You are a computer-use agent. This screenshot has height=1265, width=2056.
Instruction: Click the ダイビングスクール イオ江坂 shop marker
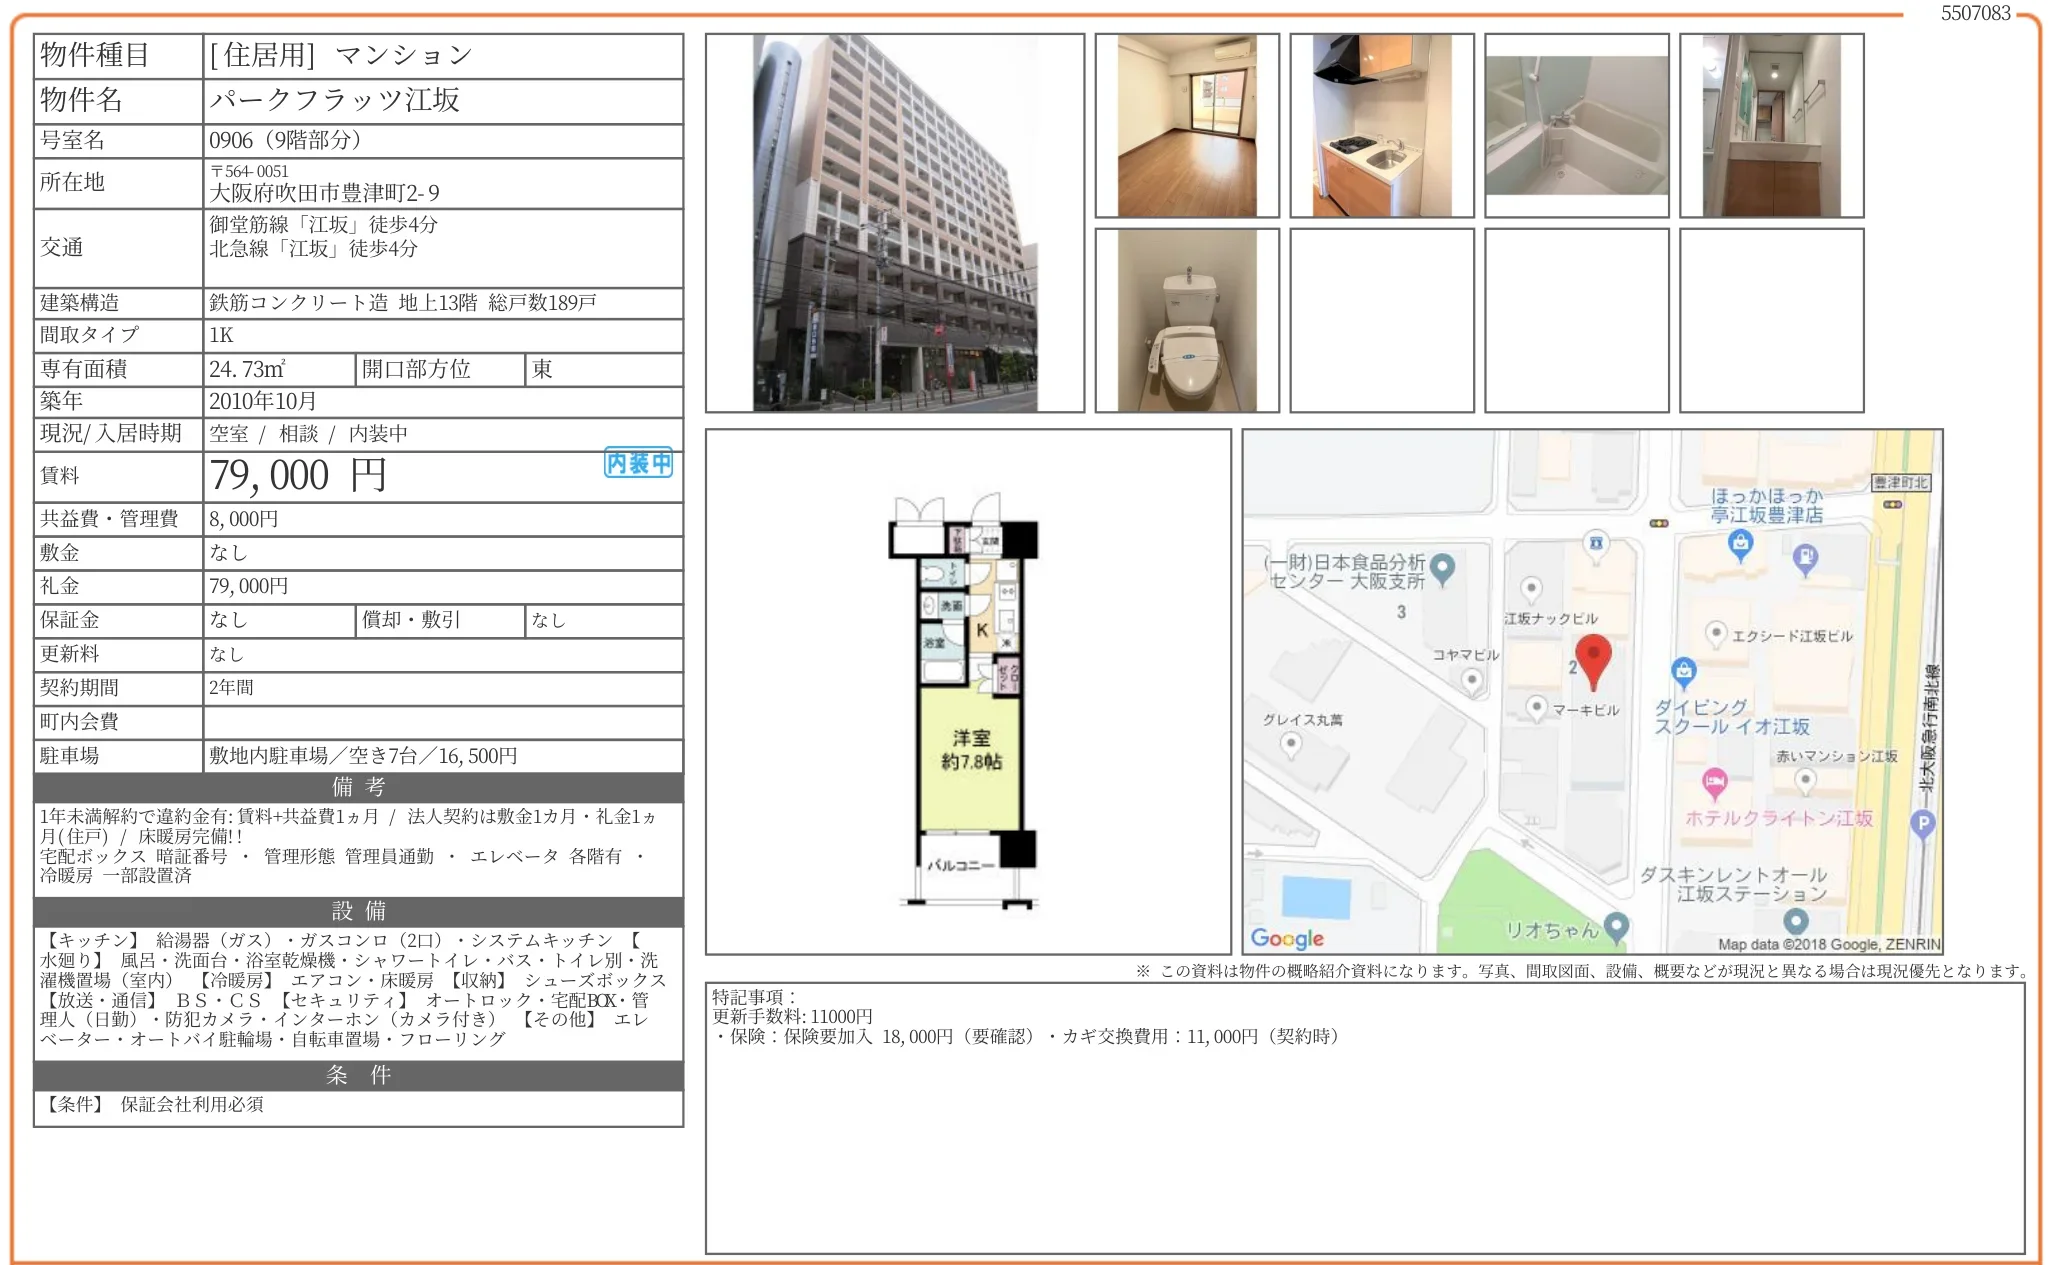click(1684, 671)
